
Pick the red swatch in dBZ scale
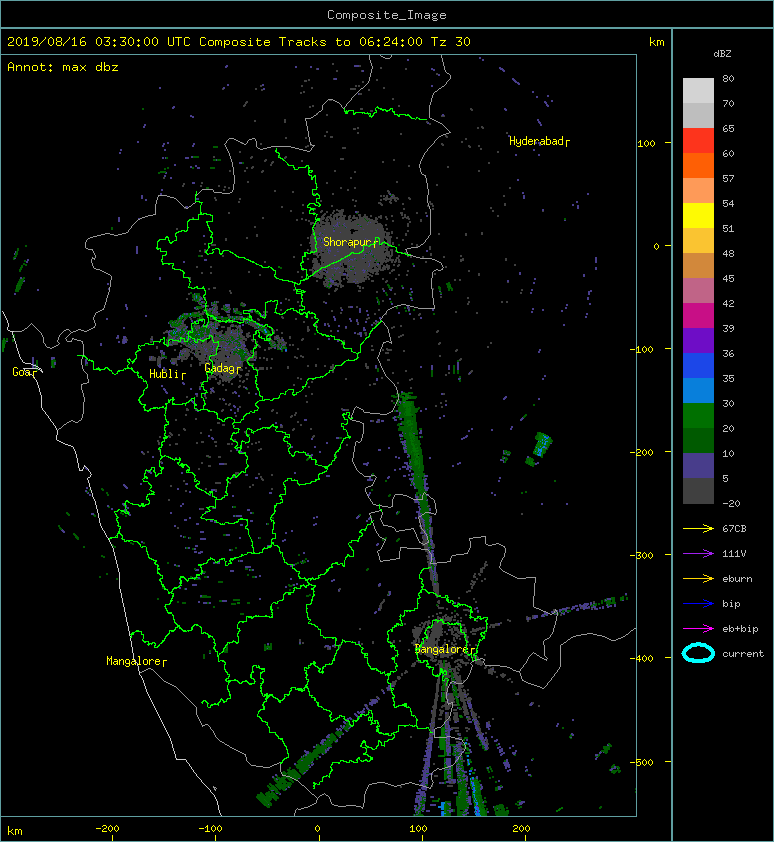698,141
